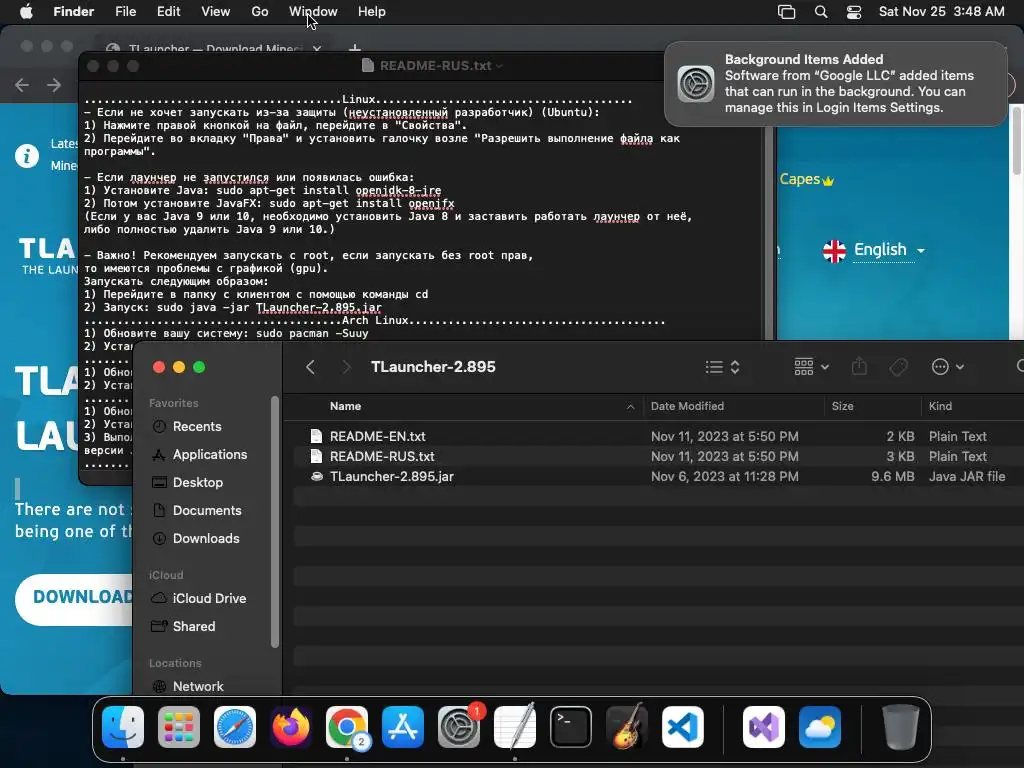
Task: Open Terminal from the Dock
Action: click(x=571, y=727)
